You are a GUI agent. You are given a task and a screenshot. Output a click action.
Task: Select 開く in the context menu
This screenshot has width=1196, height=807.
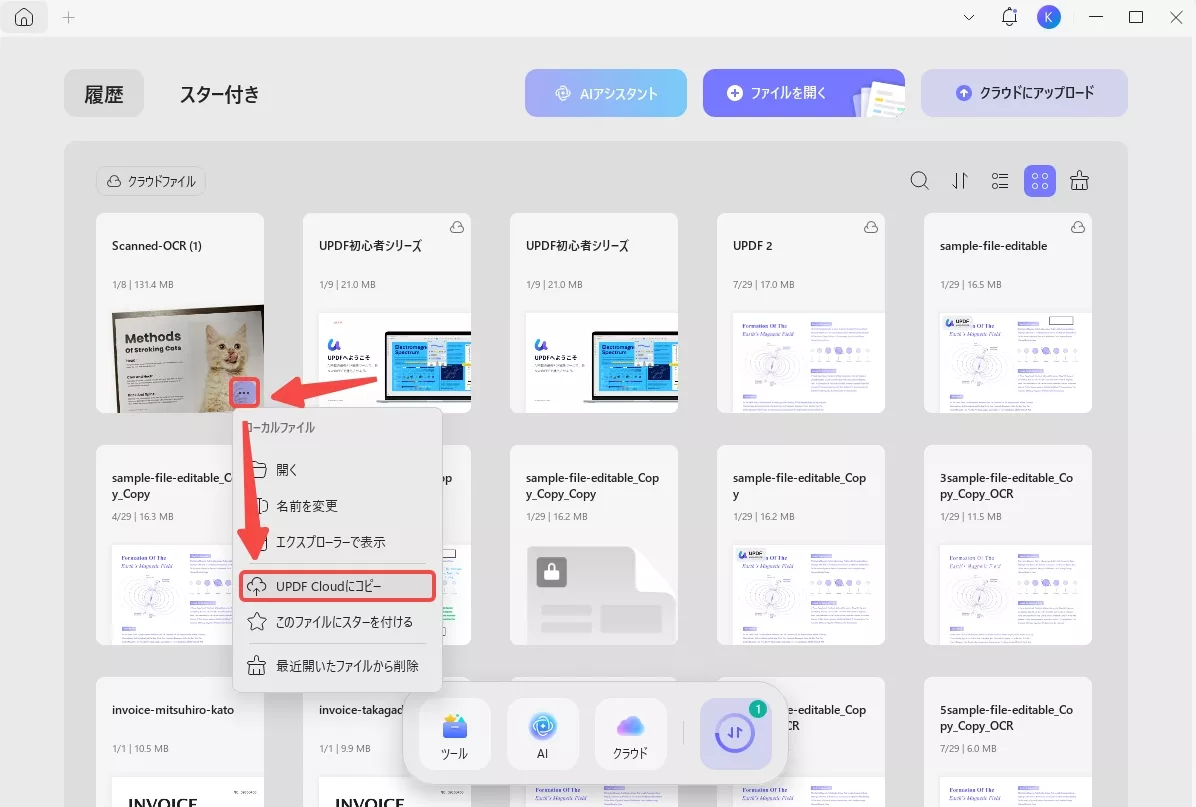pyautogui.click(x=337, y=470)
